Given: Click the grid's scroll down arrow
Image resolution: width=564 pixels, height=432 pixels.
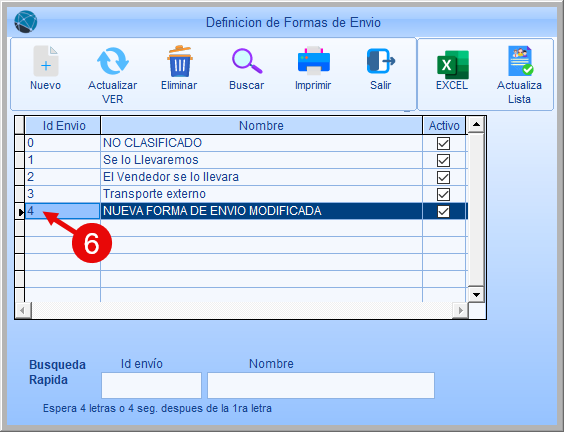Looking at the screenshot, I should (x=476, y=295).
